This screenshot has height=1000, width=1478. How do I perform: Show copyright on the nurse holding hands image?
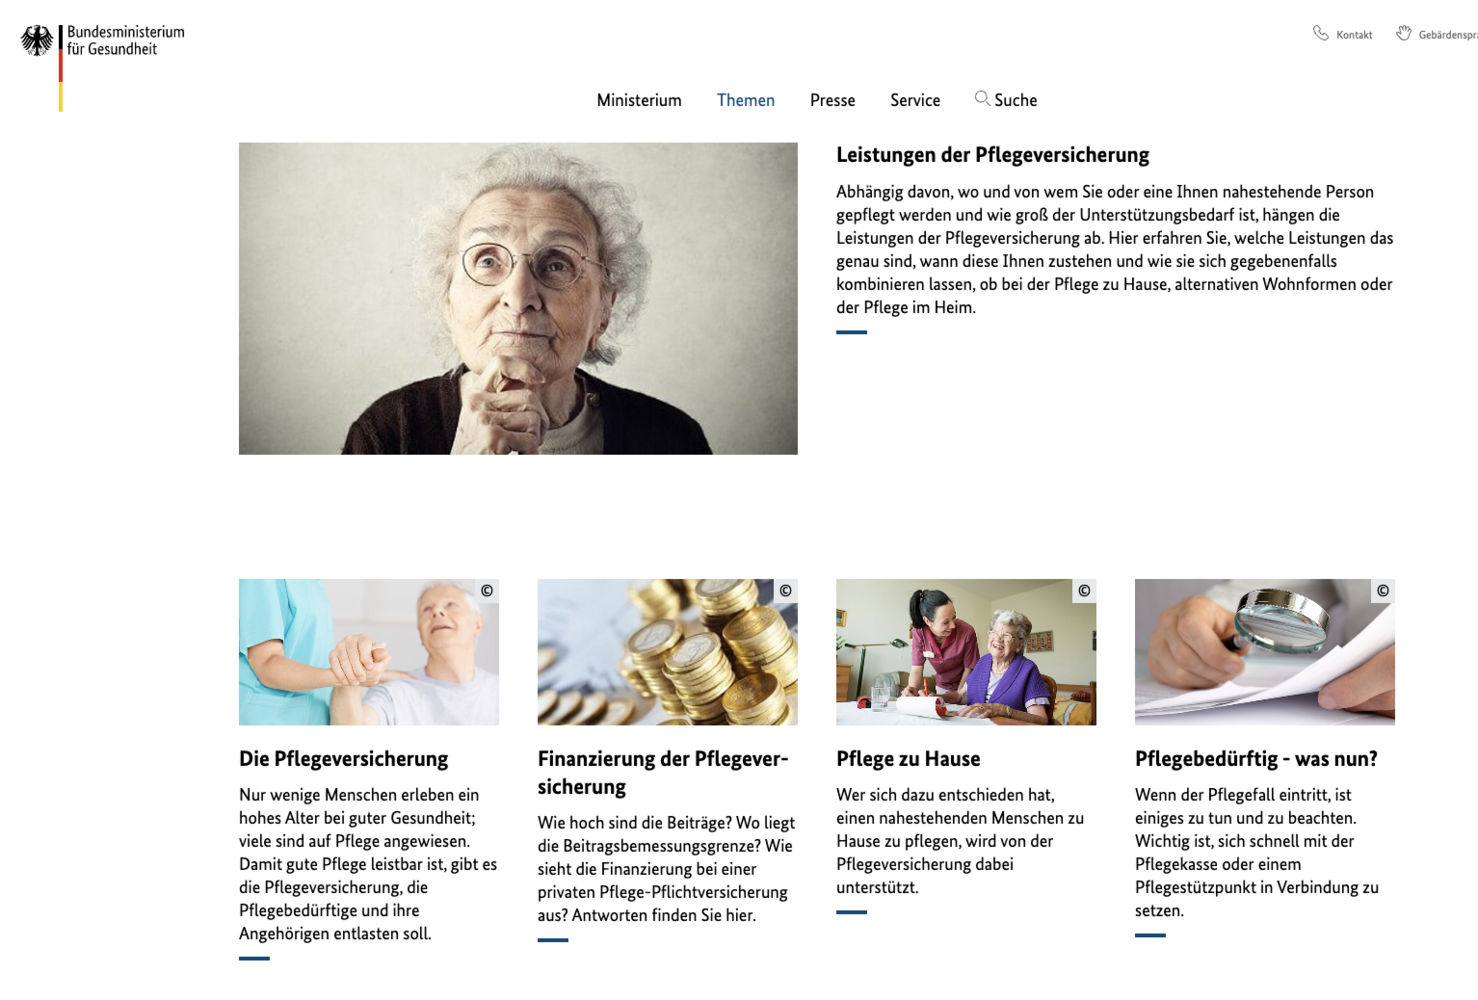pyautogui.click(x=487, y=591)
